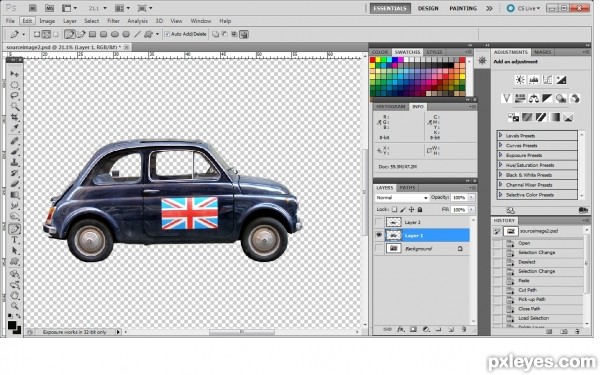Select the Path Selection tool
Image resolution: width=600 pixels, height=375 pixels.
[x=15, y=251]
